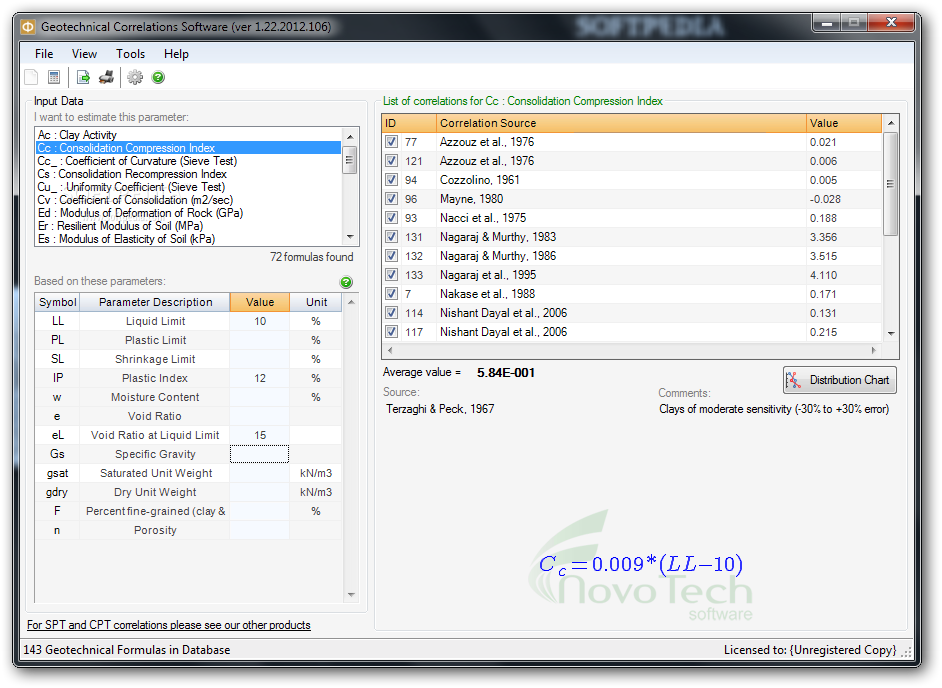Viewport: 942px width, 688px height.
Task: Click the Parameter Description column header
Action: point(155,302)
